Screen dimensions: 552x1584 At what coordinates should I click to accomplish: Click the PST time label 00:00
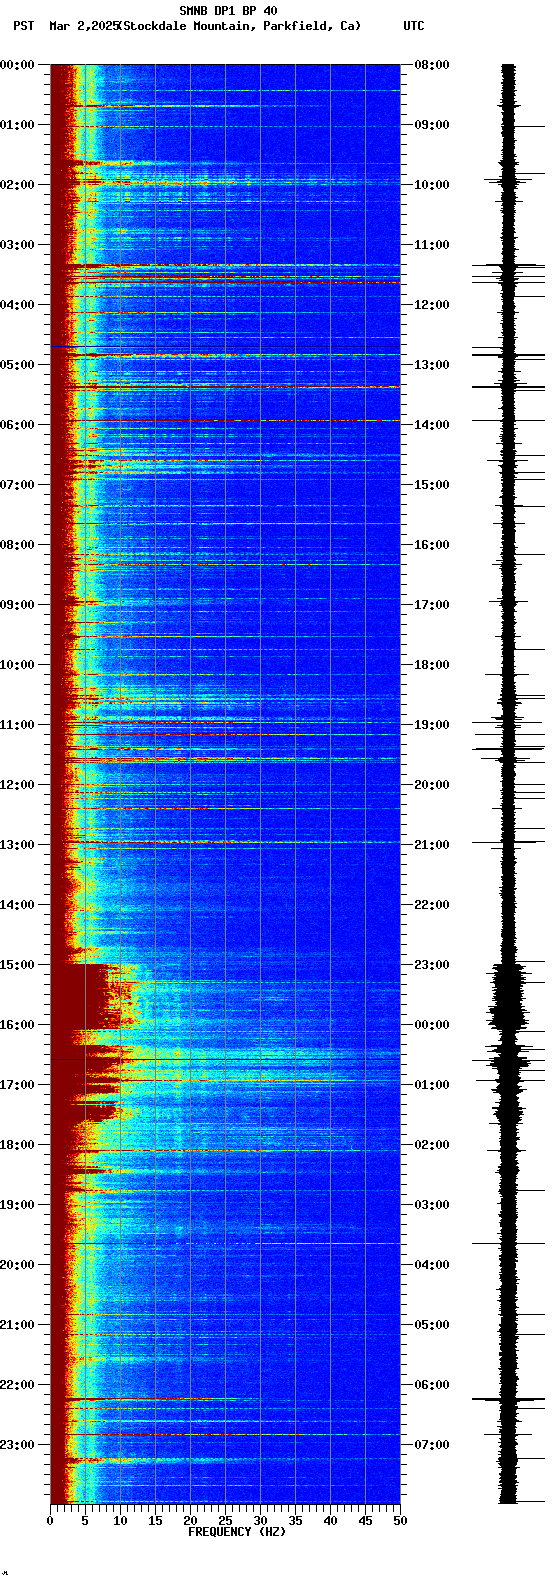pos(17,65)
